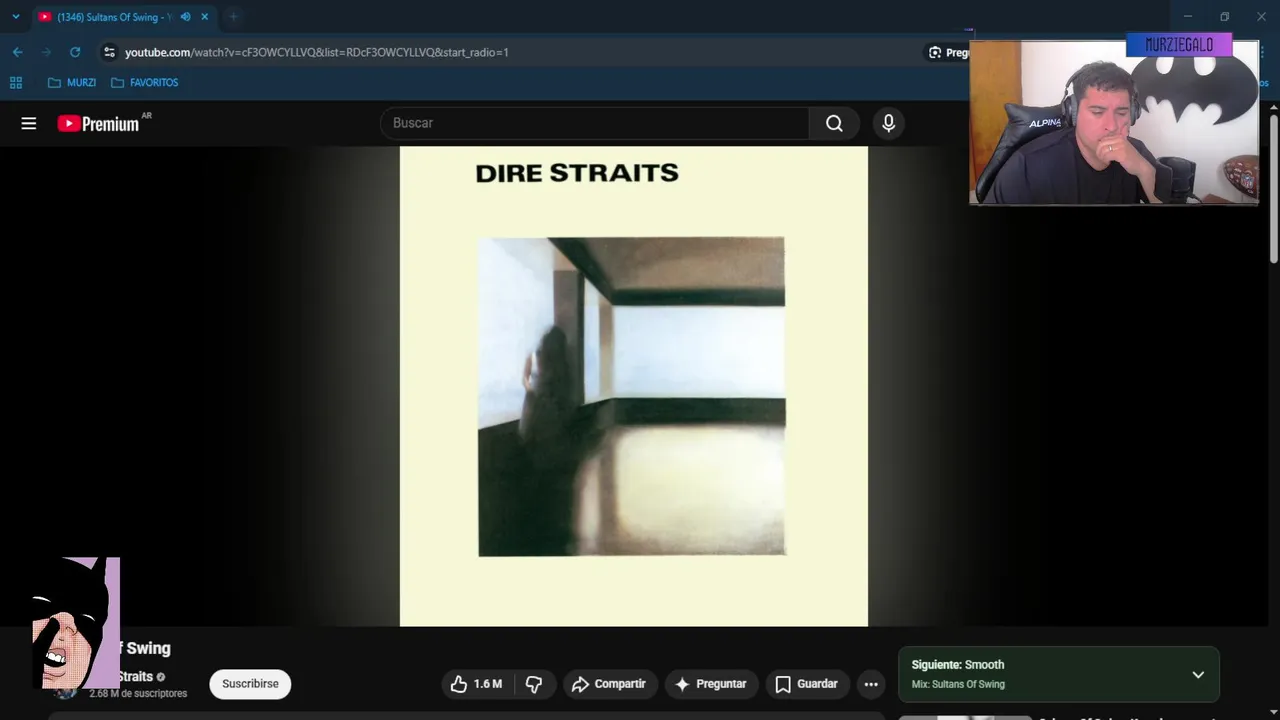Start voice search with microphone icon

[888, 123]
